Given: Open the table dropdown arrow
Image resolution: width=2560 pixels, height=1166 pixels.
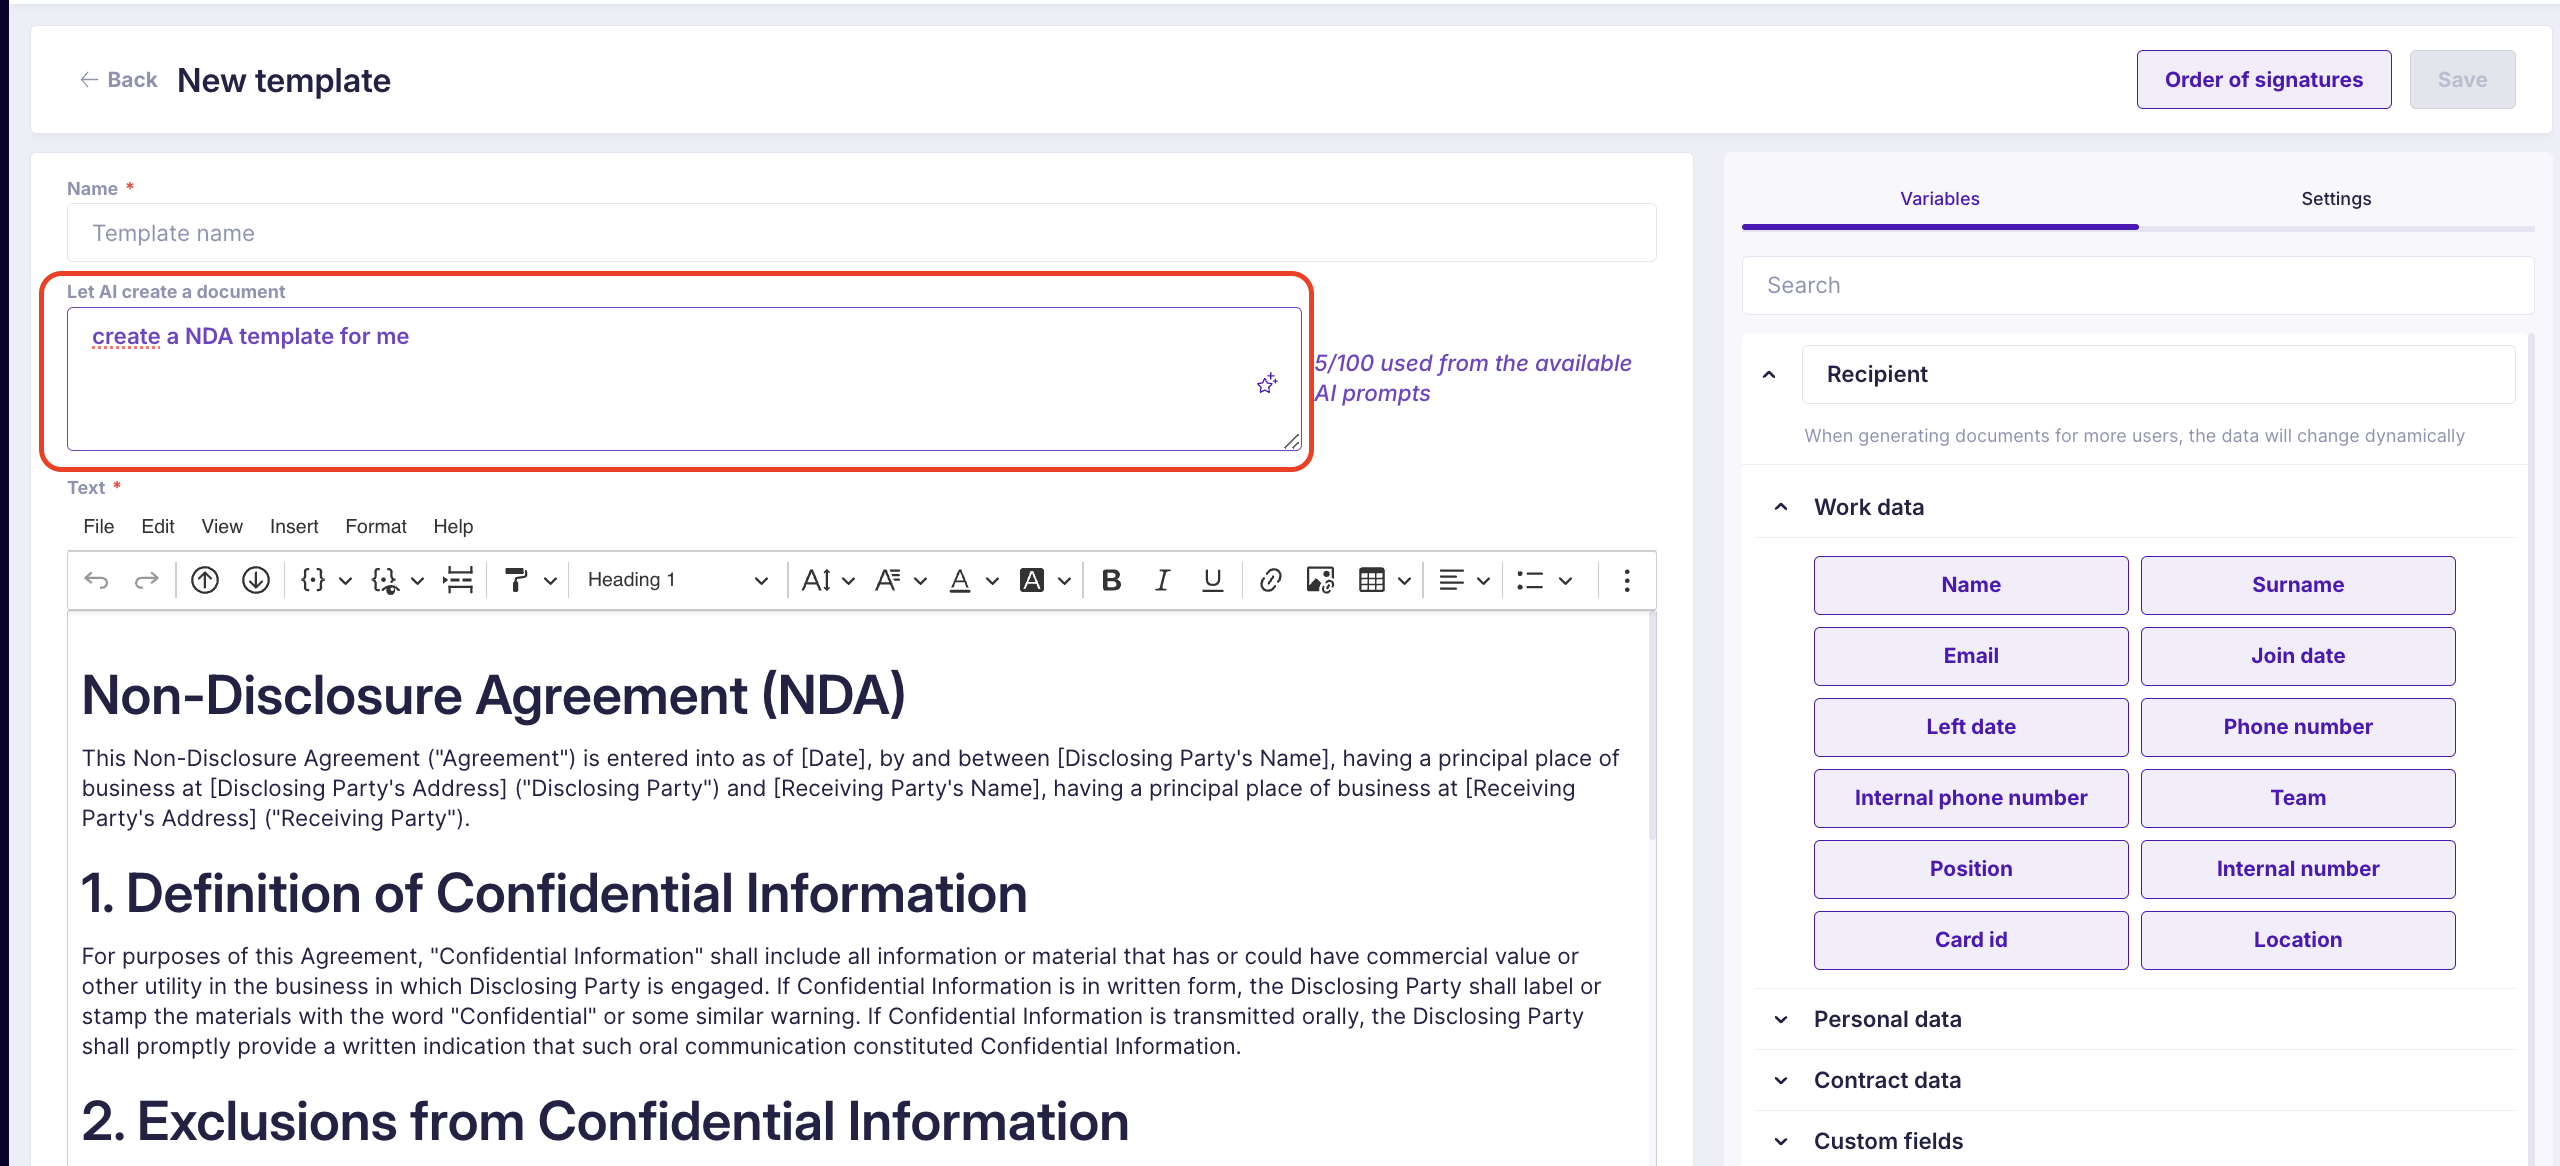Looking at the screenshot, I should coord(1404,580).
